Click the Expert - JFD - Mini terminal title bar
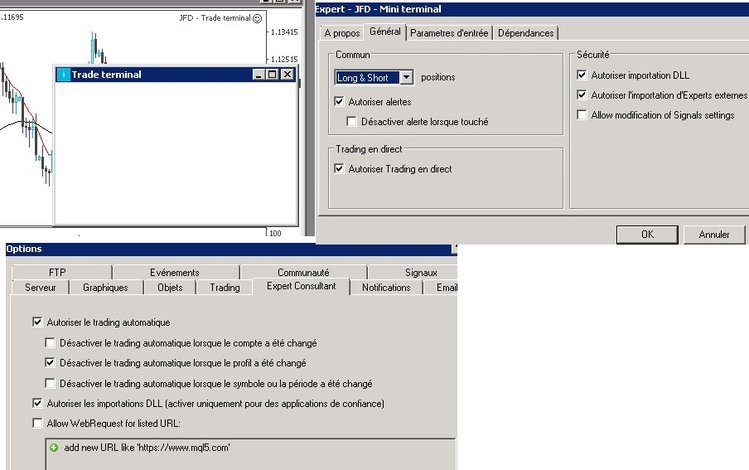The width and height of the screenshot is (749, 470). [532, 9]
